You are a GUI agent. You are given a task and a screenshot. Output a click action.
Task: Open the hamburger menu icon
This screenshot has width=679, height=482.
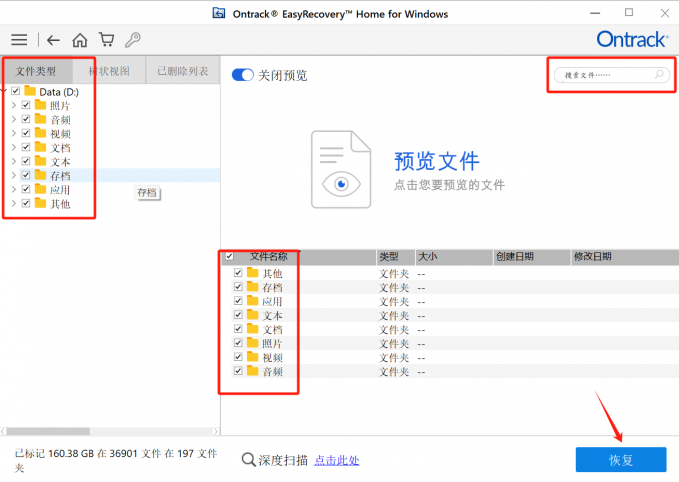(x=19, y=40)
